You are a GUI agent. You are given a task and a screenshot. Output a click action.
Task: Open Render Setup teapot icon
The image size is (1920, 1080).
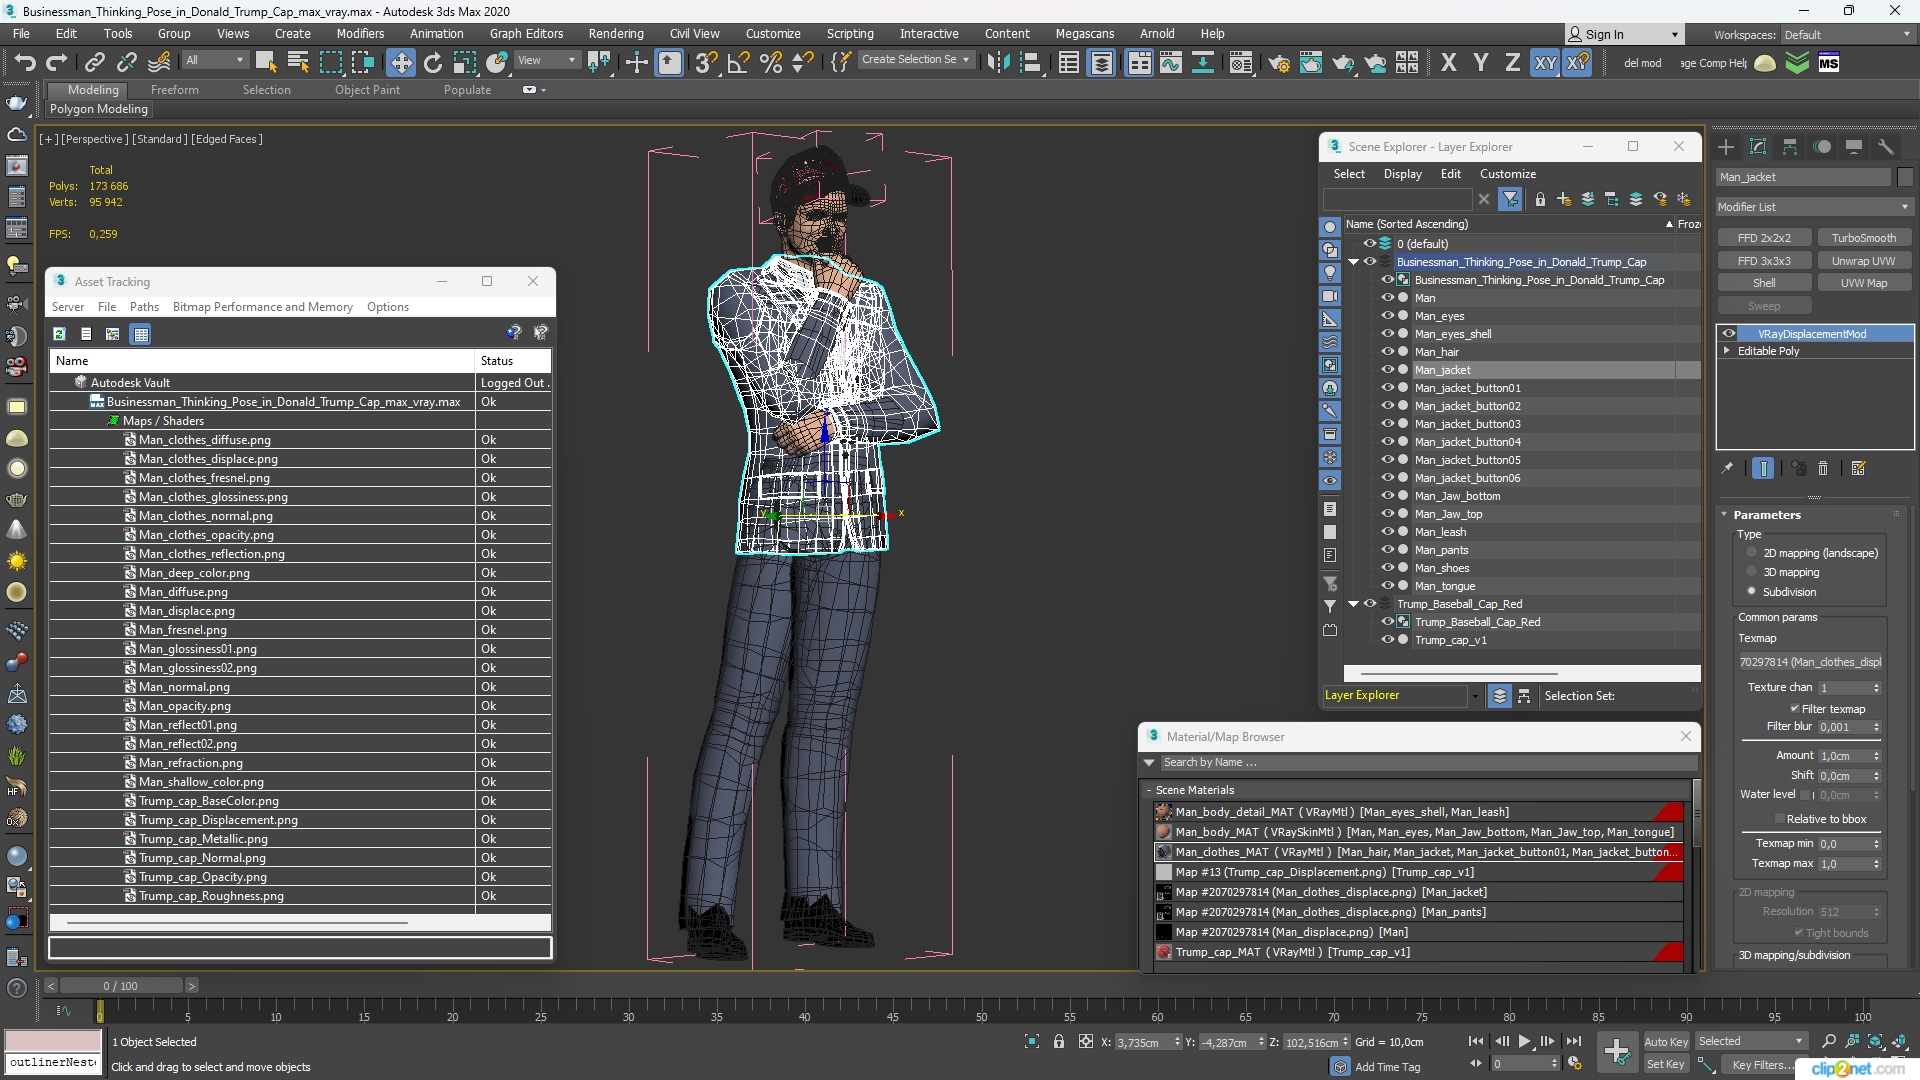point(1278,63)
